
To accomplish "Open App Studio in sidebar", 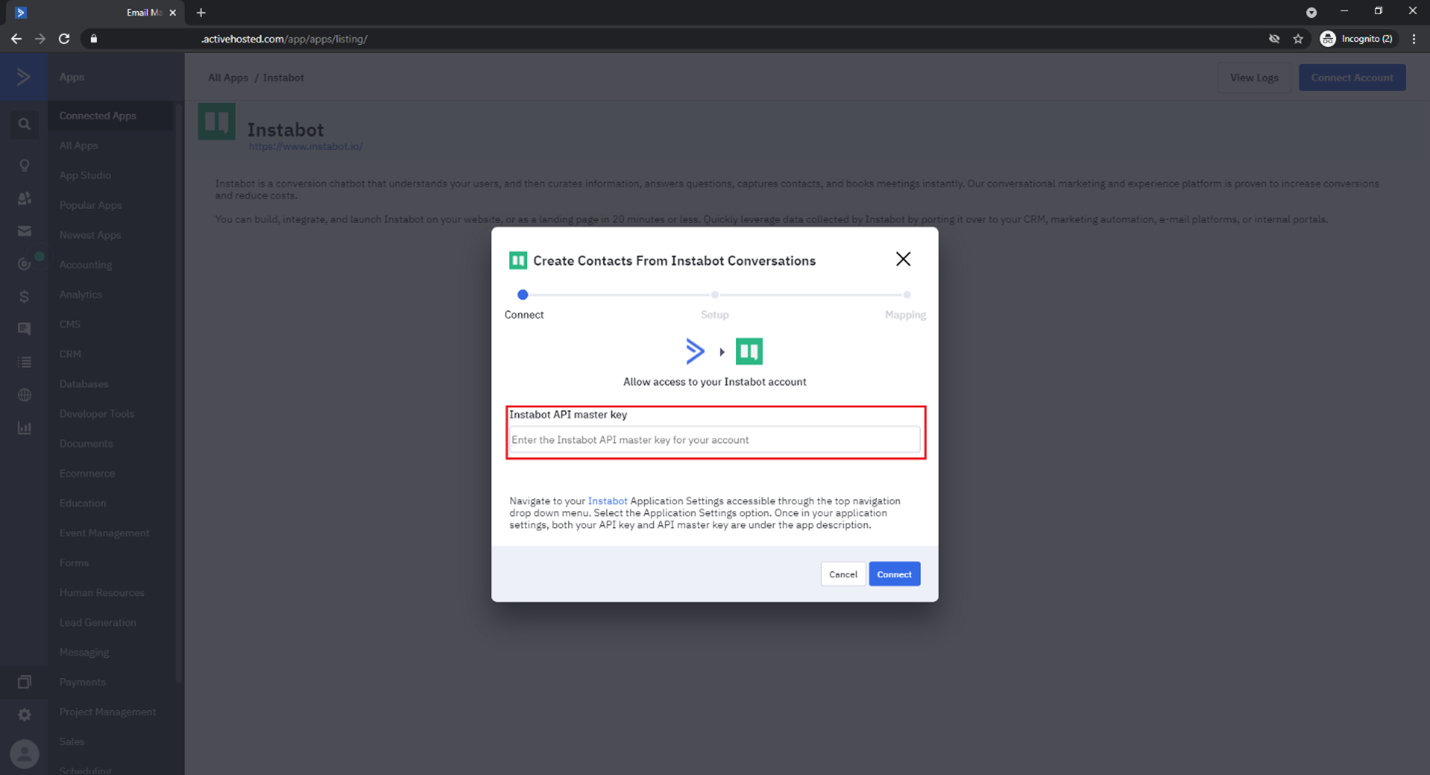I will [x=85, y=175].
